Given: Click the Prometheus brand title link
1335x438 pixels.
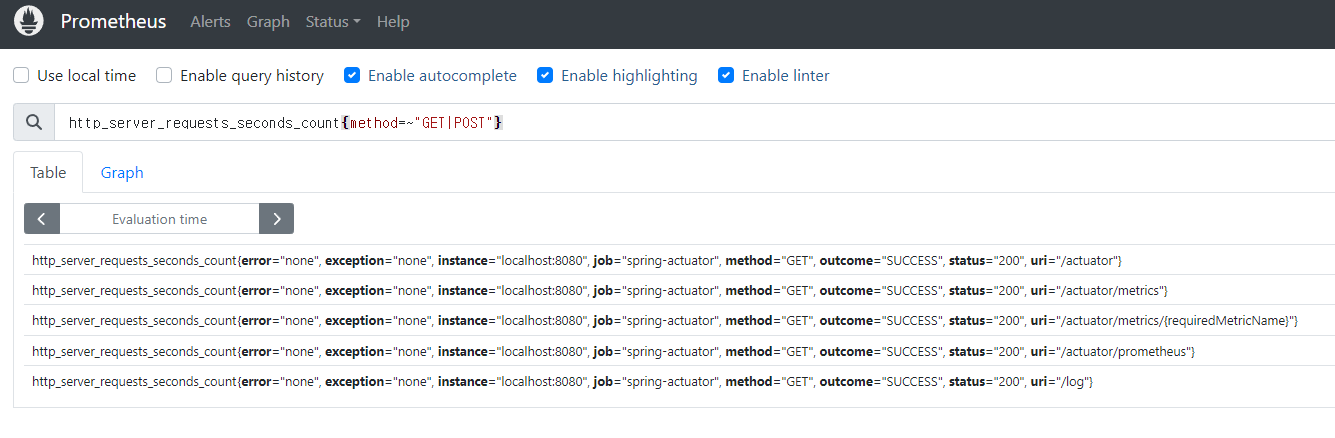Looking at the screenshot, I should click(x=113, y=21).
